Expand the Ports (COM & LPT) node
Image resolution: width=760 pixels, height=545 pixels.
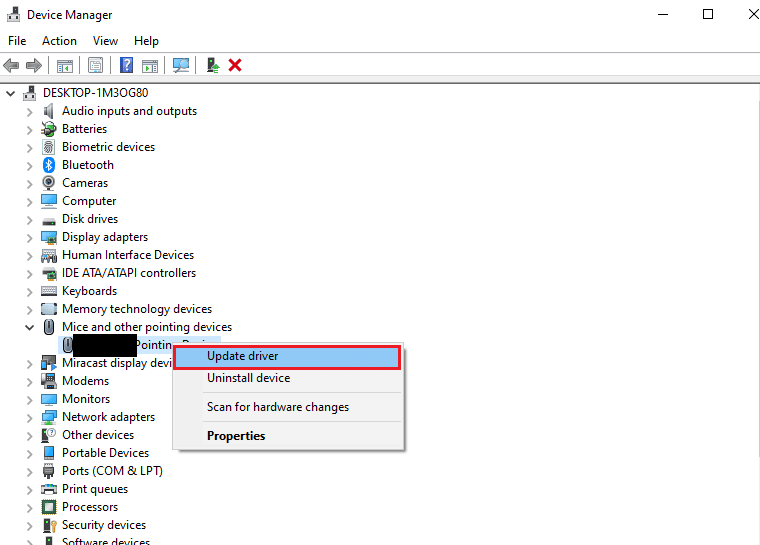(x=29, y=472)
